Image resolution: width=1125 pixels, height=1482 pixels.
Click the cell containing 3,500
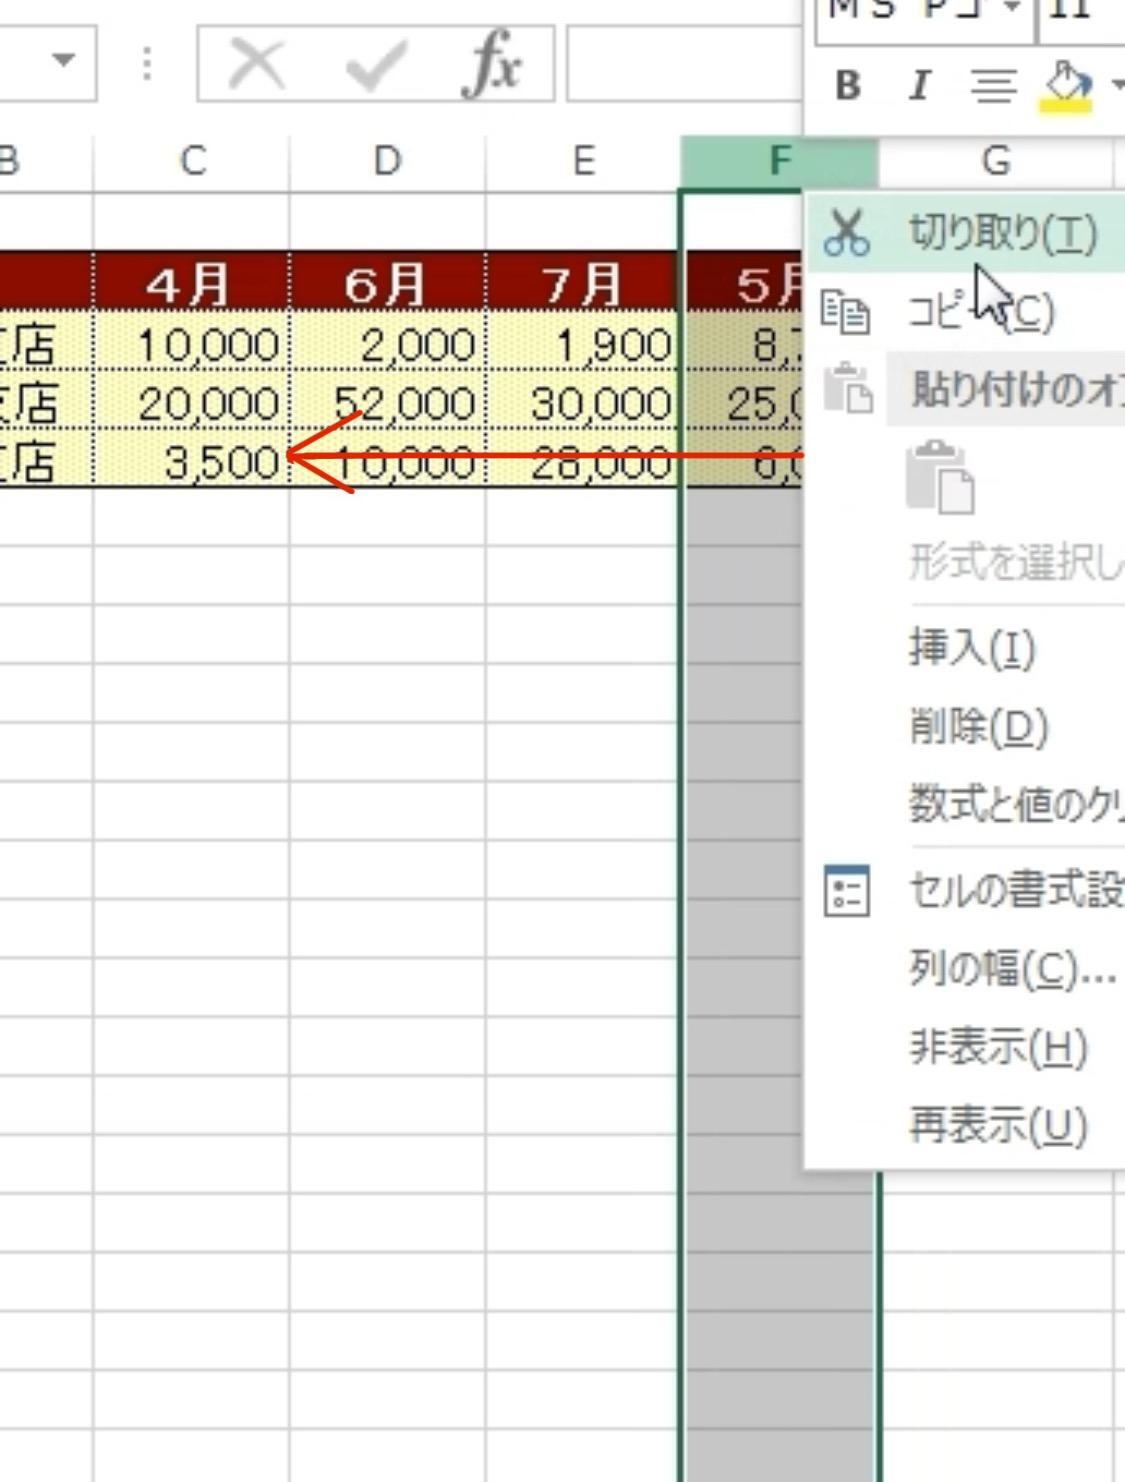tap(192, 460)
